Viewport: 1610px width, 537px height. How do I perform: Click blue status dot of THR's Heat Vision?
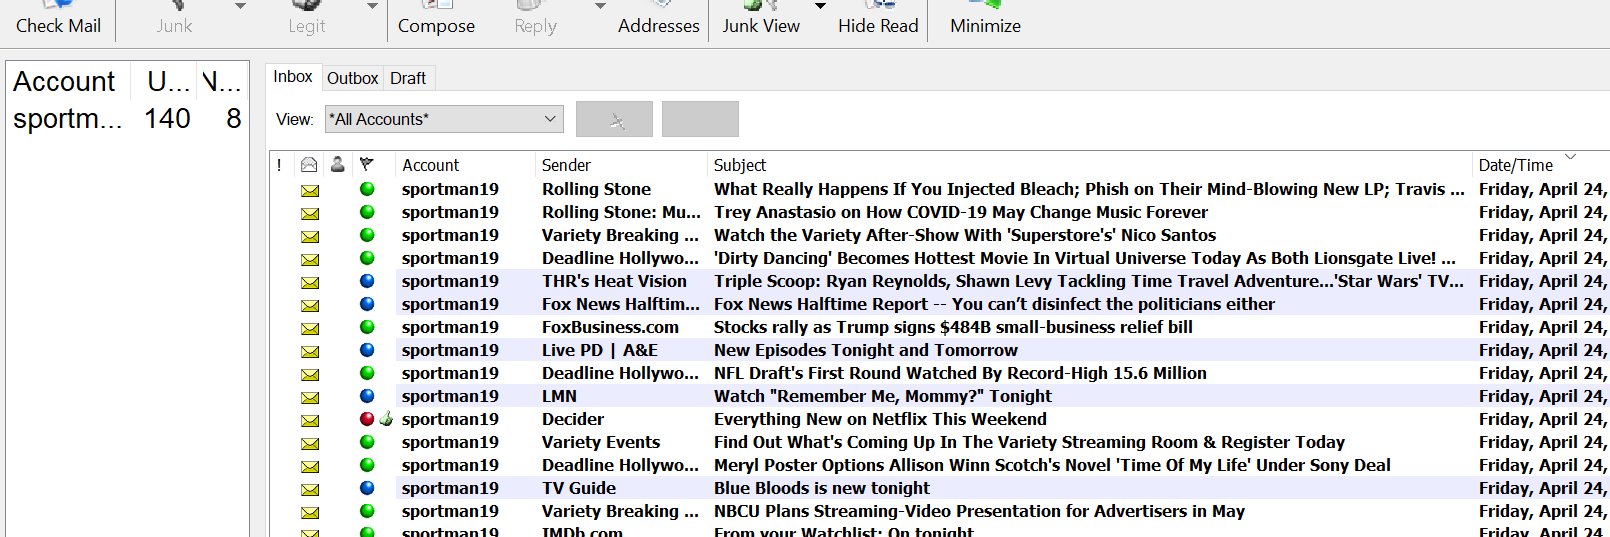(x=367, y=281)
